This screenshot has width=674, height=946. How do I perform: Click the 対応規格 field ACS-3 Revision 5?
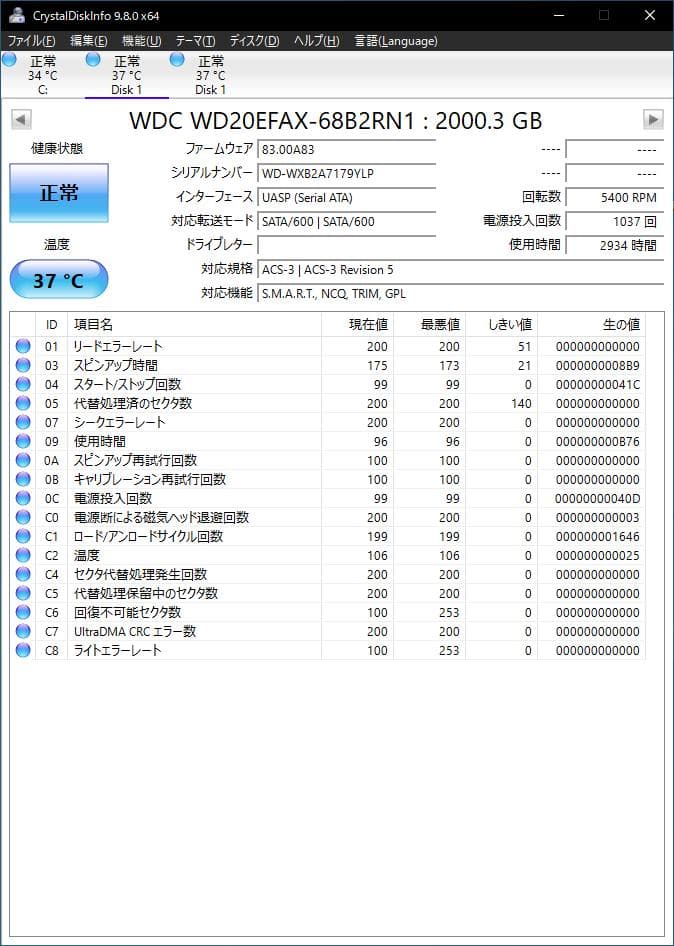[x=460, y=270]
